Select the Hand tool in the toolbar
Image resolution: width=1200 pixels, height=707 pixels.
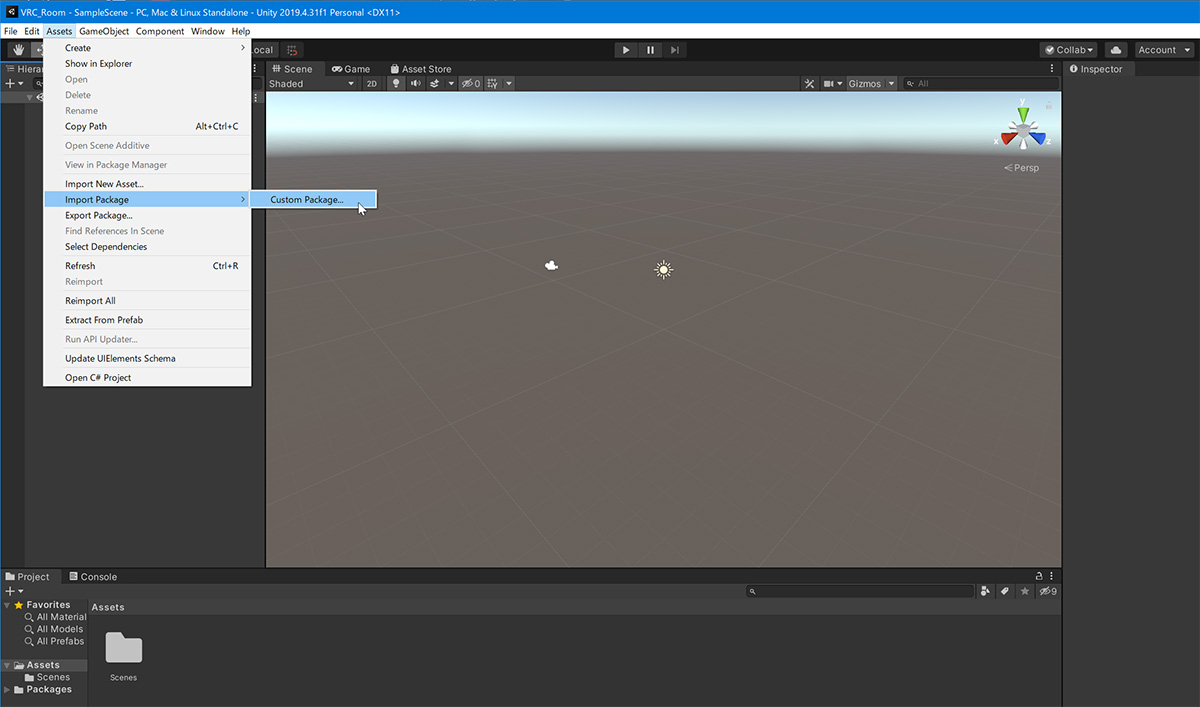pyautogui.click(x=18, y=50)
